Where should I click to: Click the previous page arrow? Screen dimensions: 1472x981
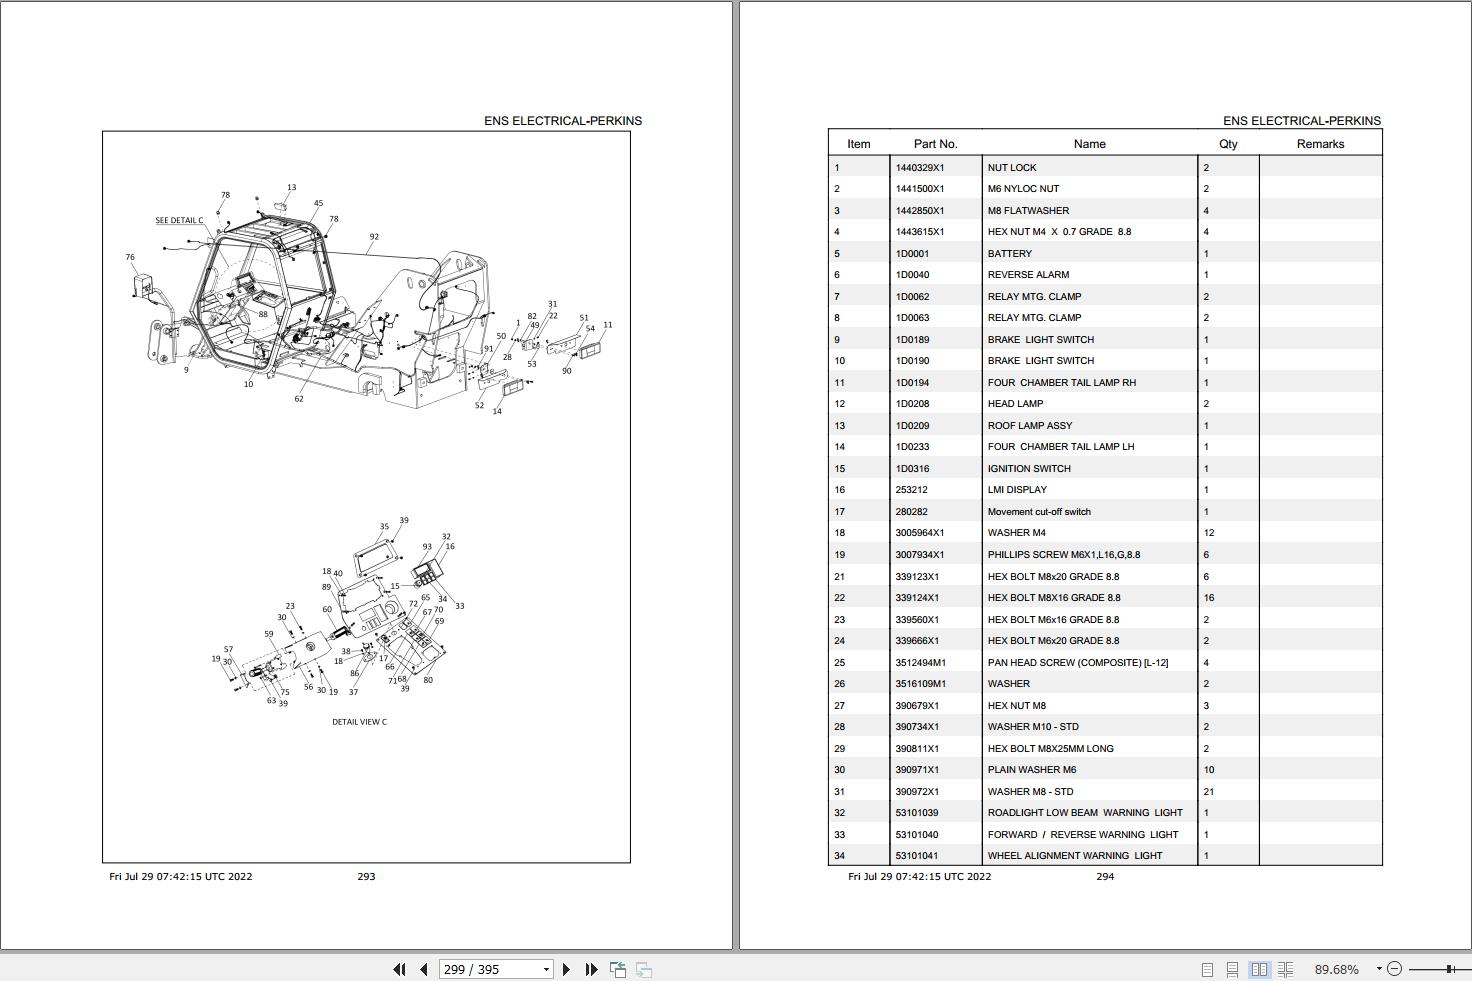click(x=424, y=969)
